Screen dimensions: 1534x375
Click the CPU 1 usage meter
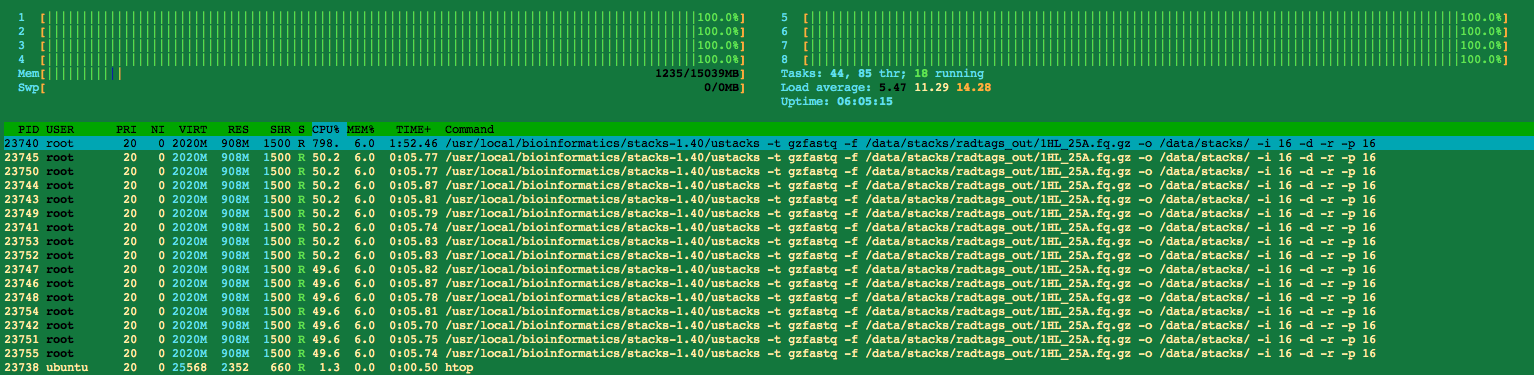click(382, 18)
